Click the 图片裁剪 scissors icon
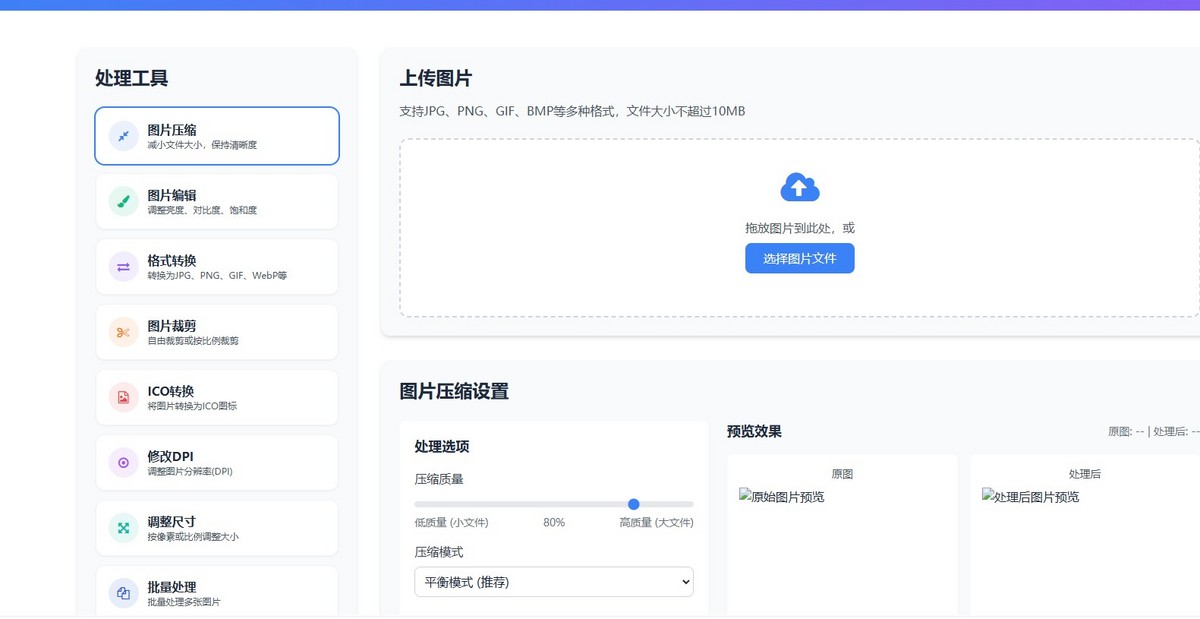1200x619 pixels. pos(123,332)
